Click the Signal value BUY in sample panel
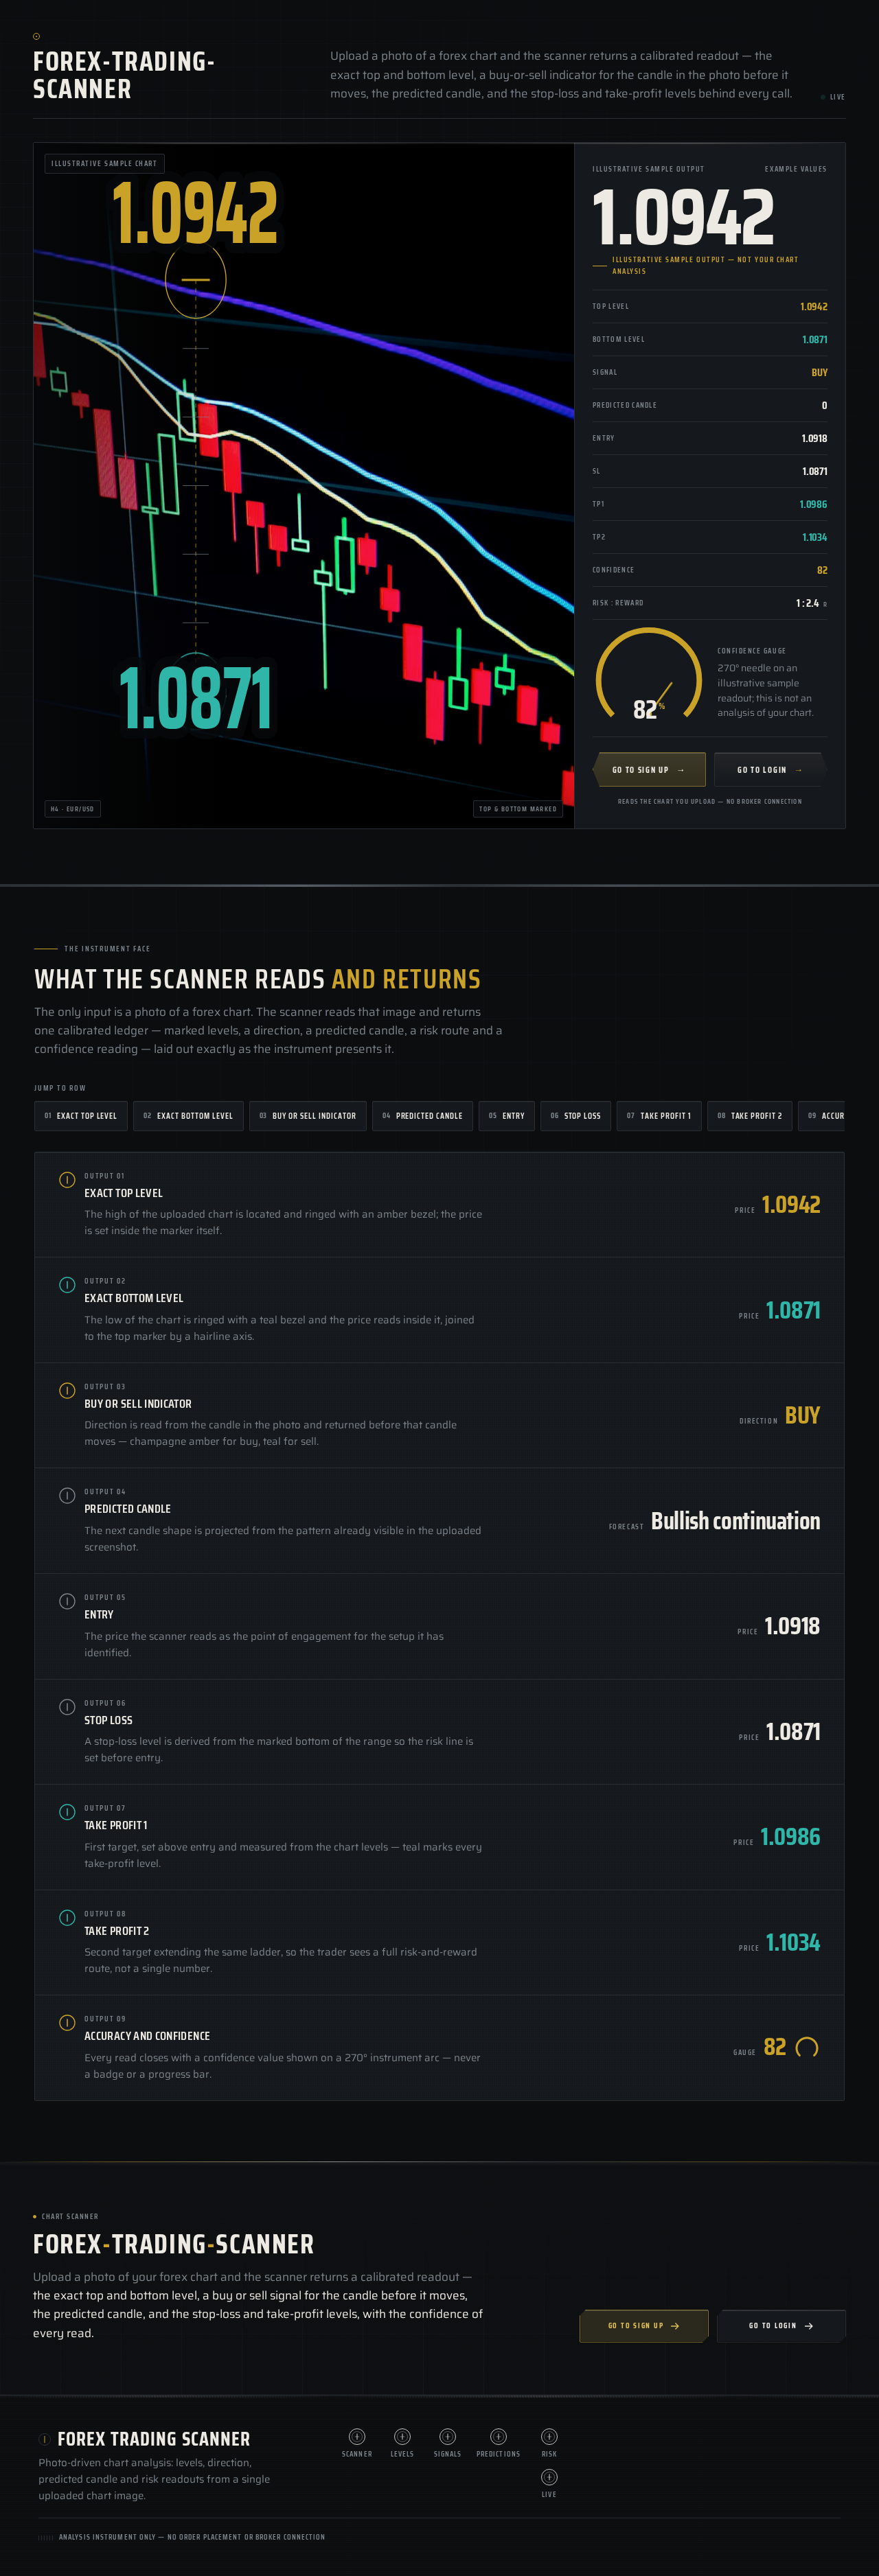 [819, 372]
